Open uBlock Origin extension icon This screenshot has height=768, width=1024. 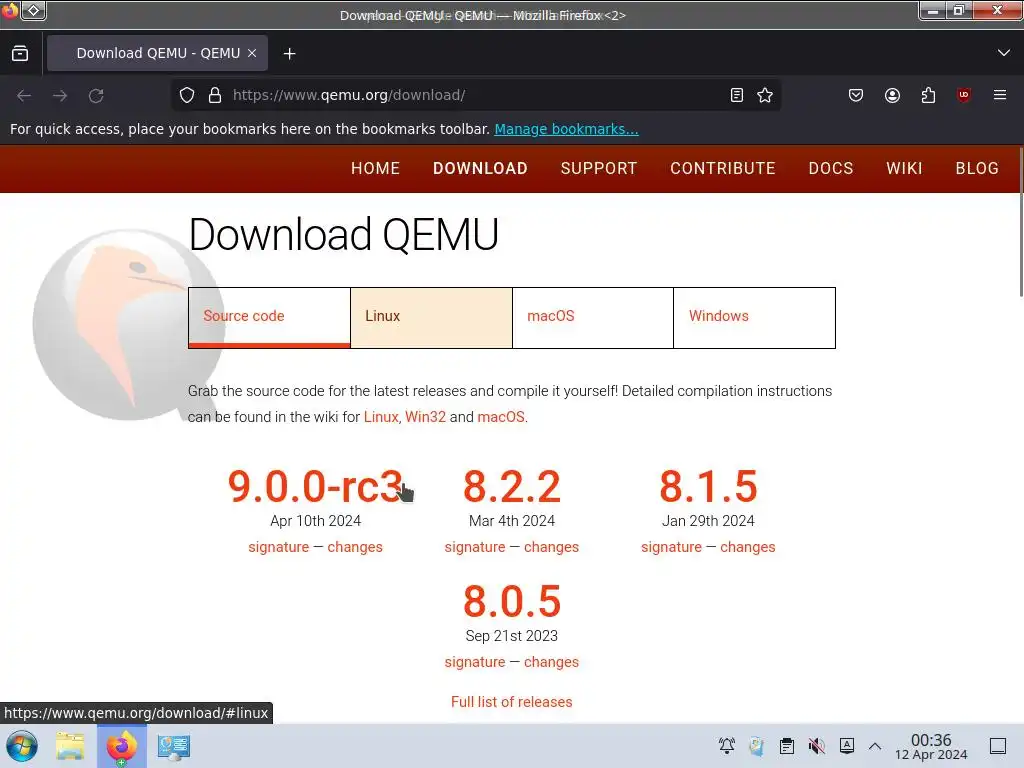pos(963,95)
